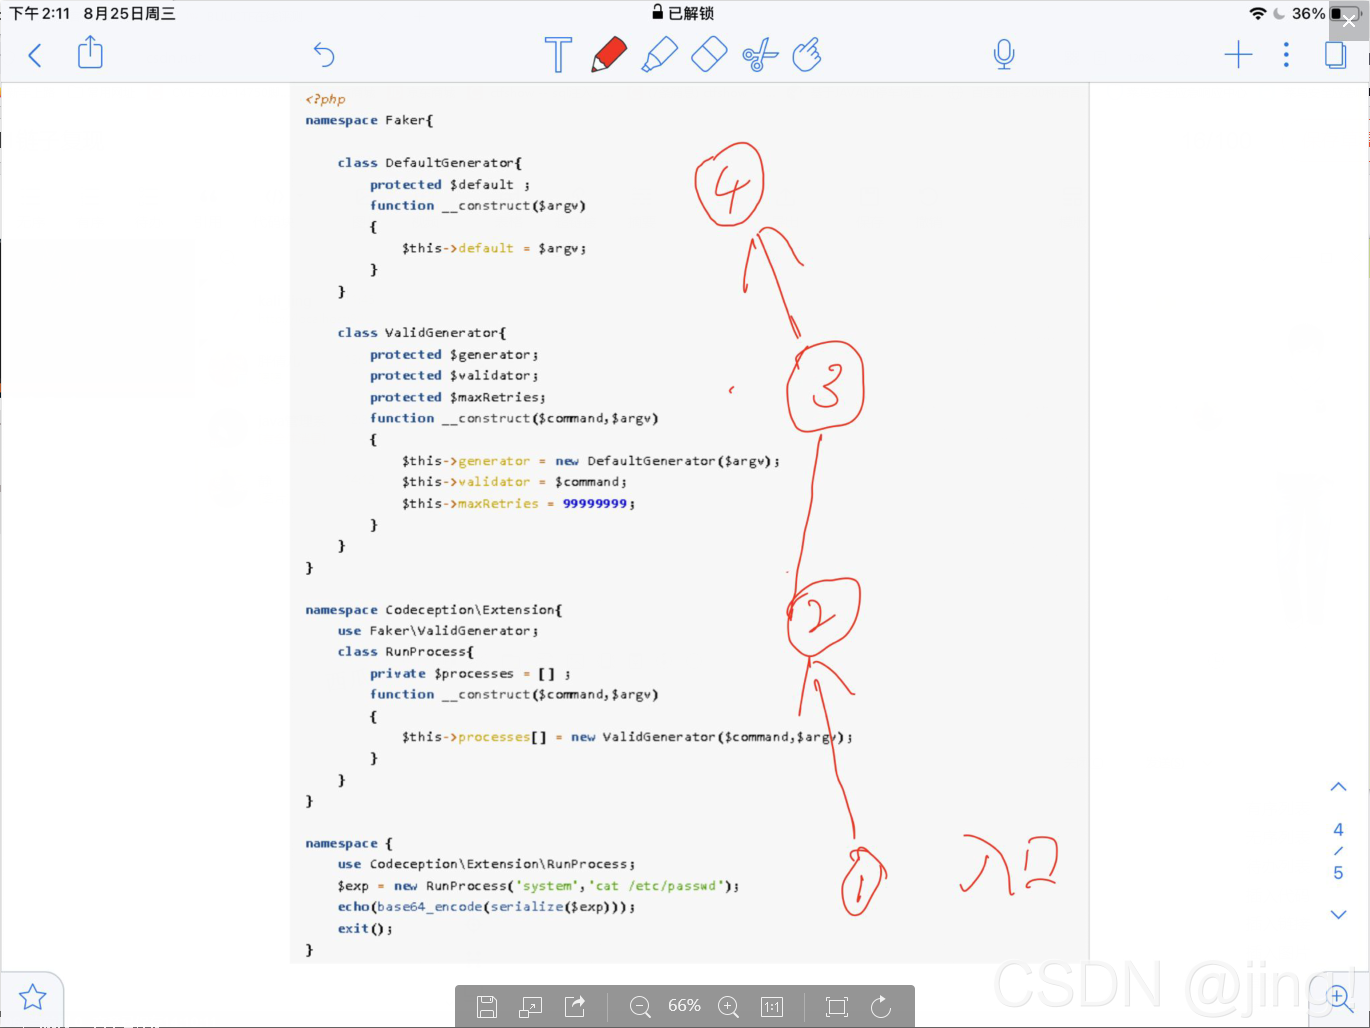Click 'namespace Codeception\Extension{' line

click(x=434, y=610)
